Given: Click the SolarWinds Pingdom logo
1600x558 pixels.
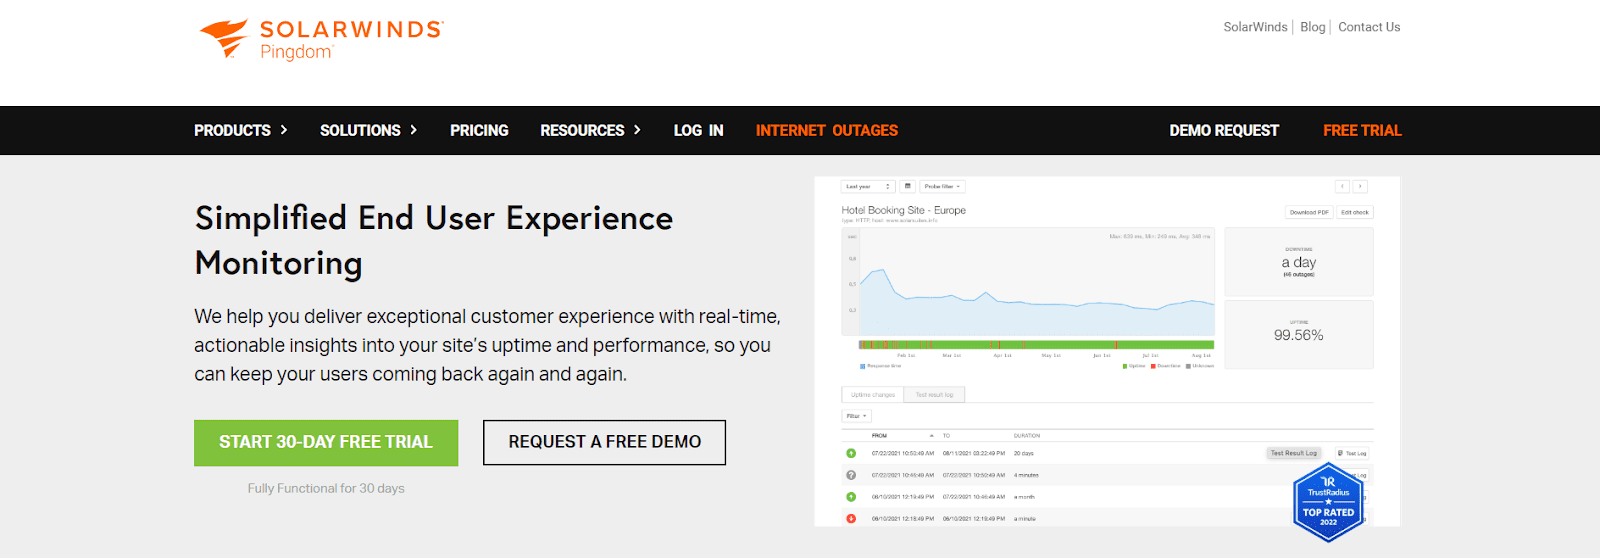Looking at the screenshot, I should [321, 40].
